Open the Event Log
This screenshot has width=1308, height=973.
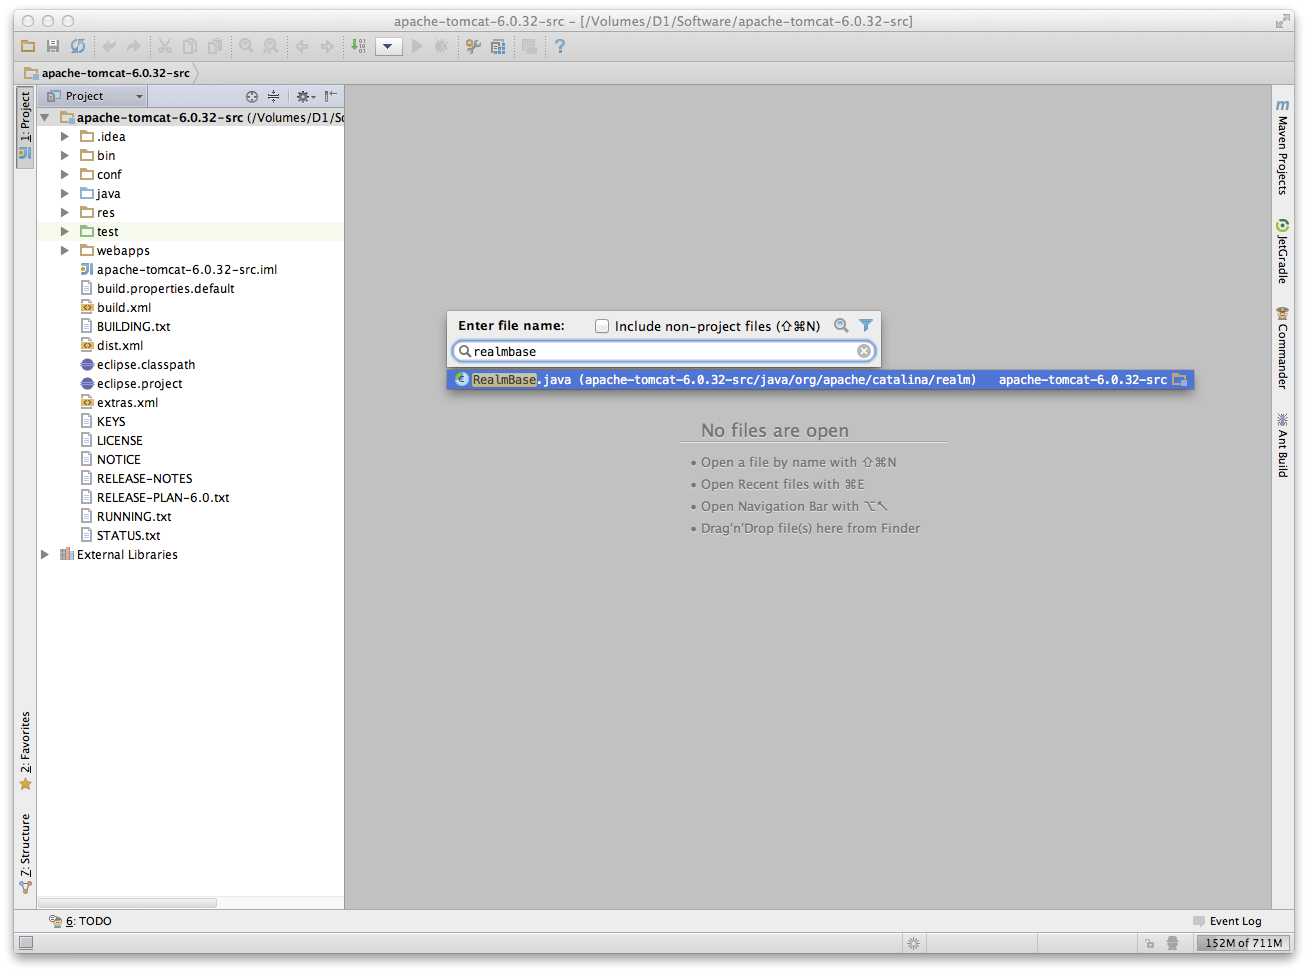(1228, 921)
